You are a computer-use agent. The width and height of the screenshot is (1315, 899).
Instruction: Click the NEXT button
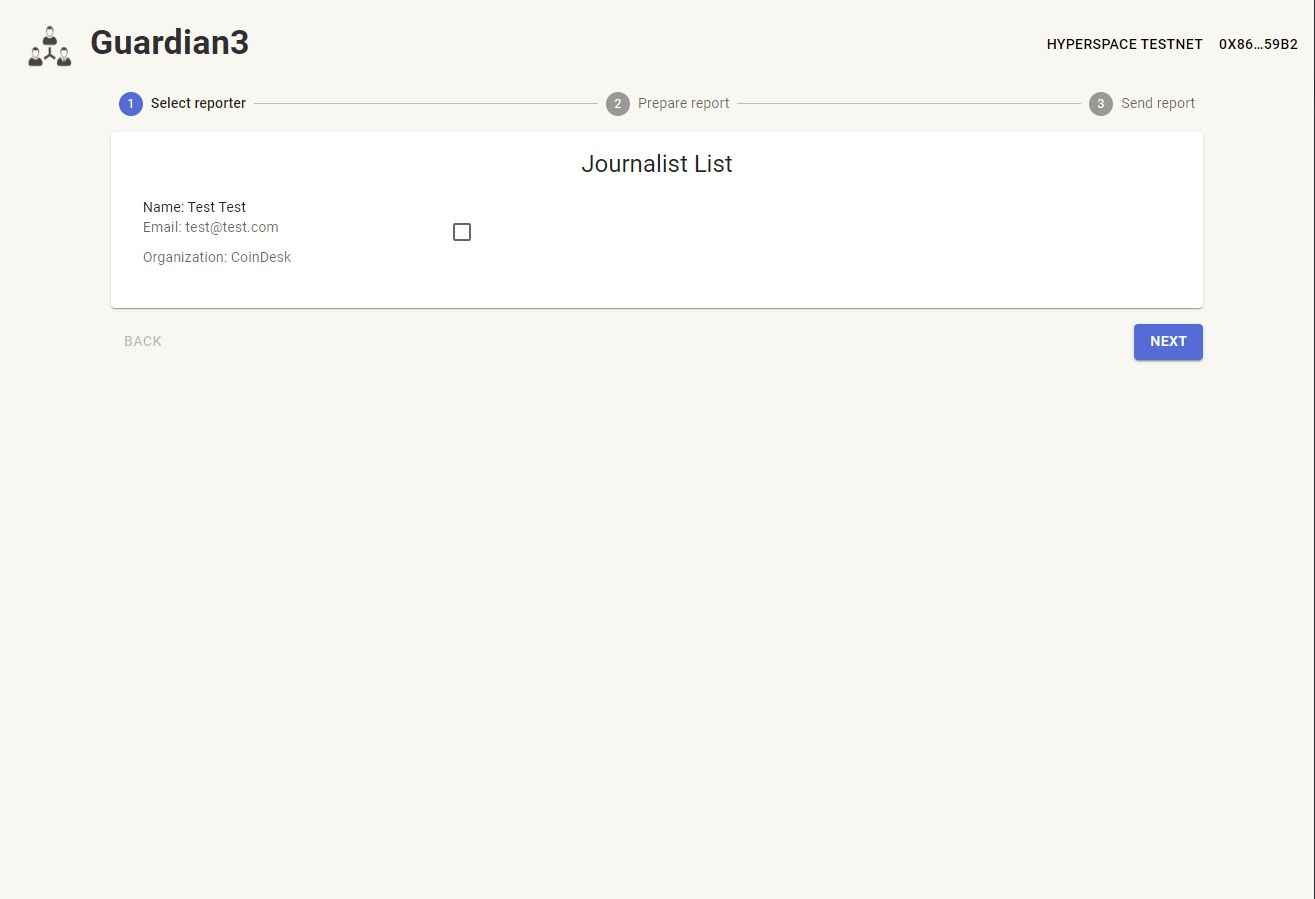coord(1168,342)
